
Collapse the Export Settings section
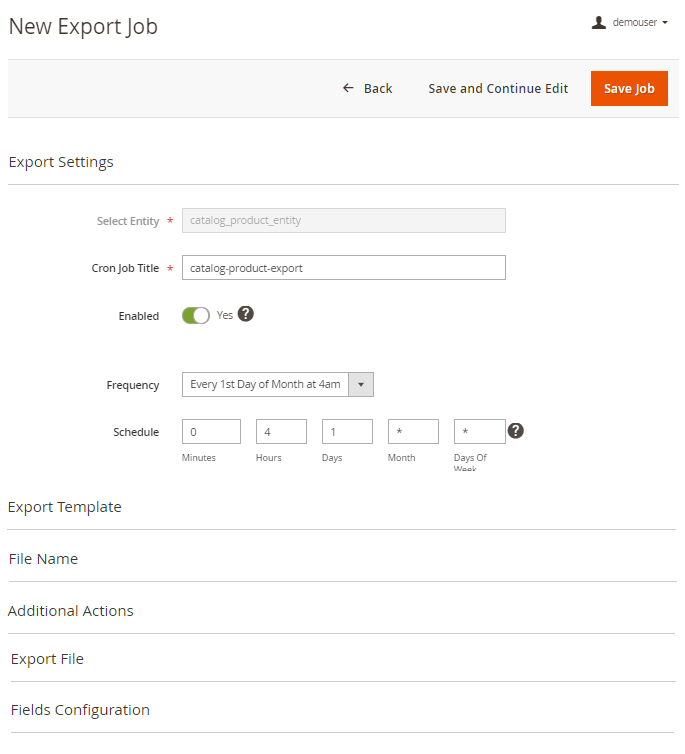pos(61,162)
